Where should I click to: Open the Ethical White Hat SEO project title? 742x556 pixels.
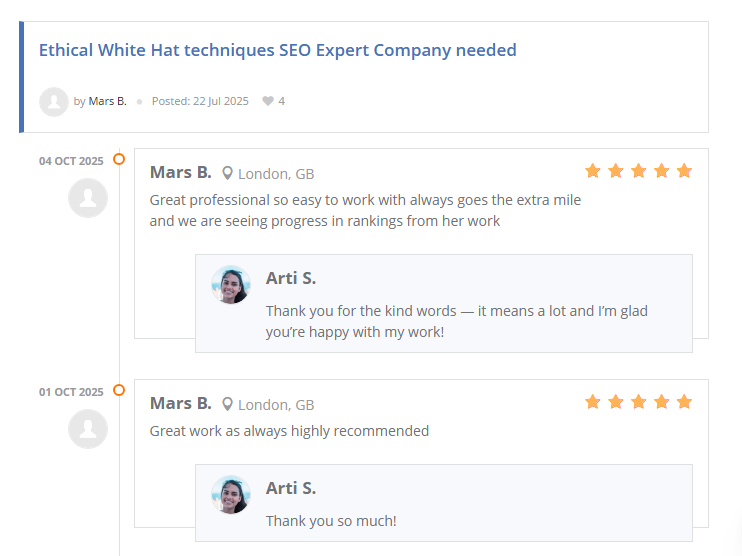point(277,50)
